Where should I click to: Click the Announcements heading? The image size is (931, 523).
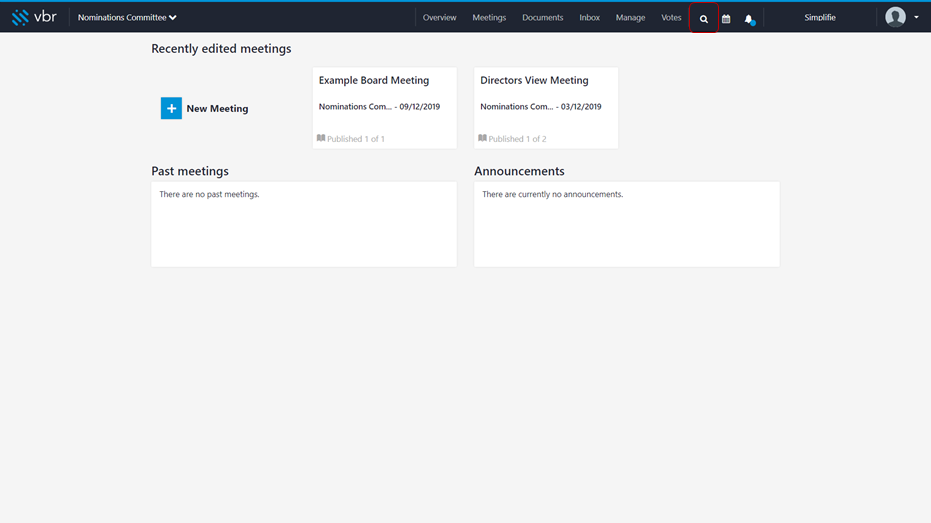pyautogui.click(x=520, y=171)
